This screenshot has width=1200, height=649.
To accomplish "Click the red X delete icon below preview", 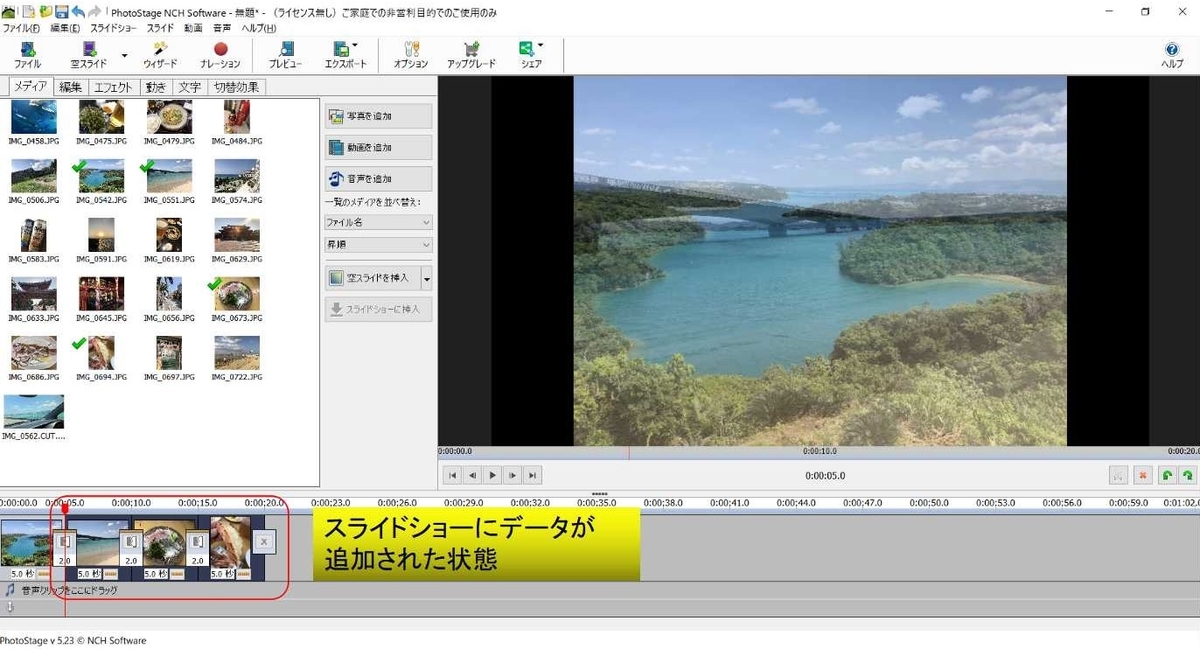I will pyautogui.click(x=1143, y=476).
